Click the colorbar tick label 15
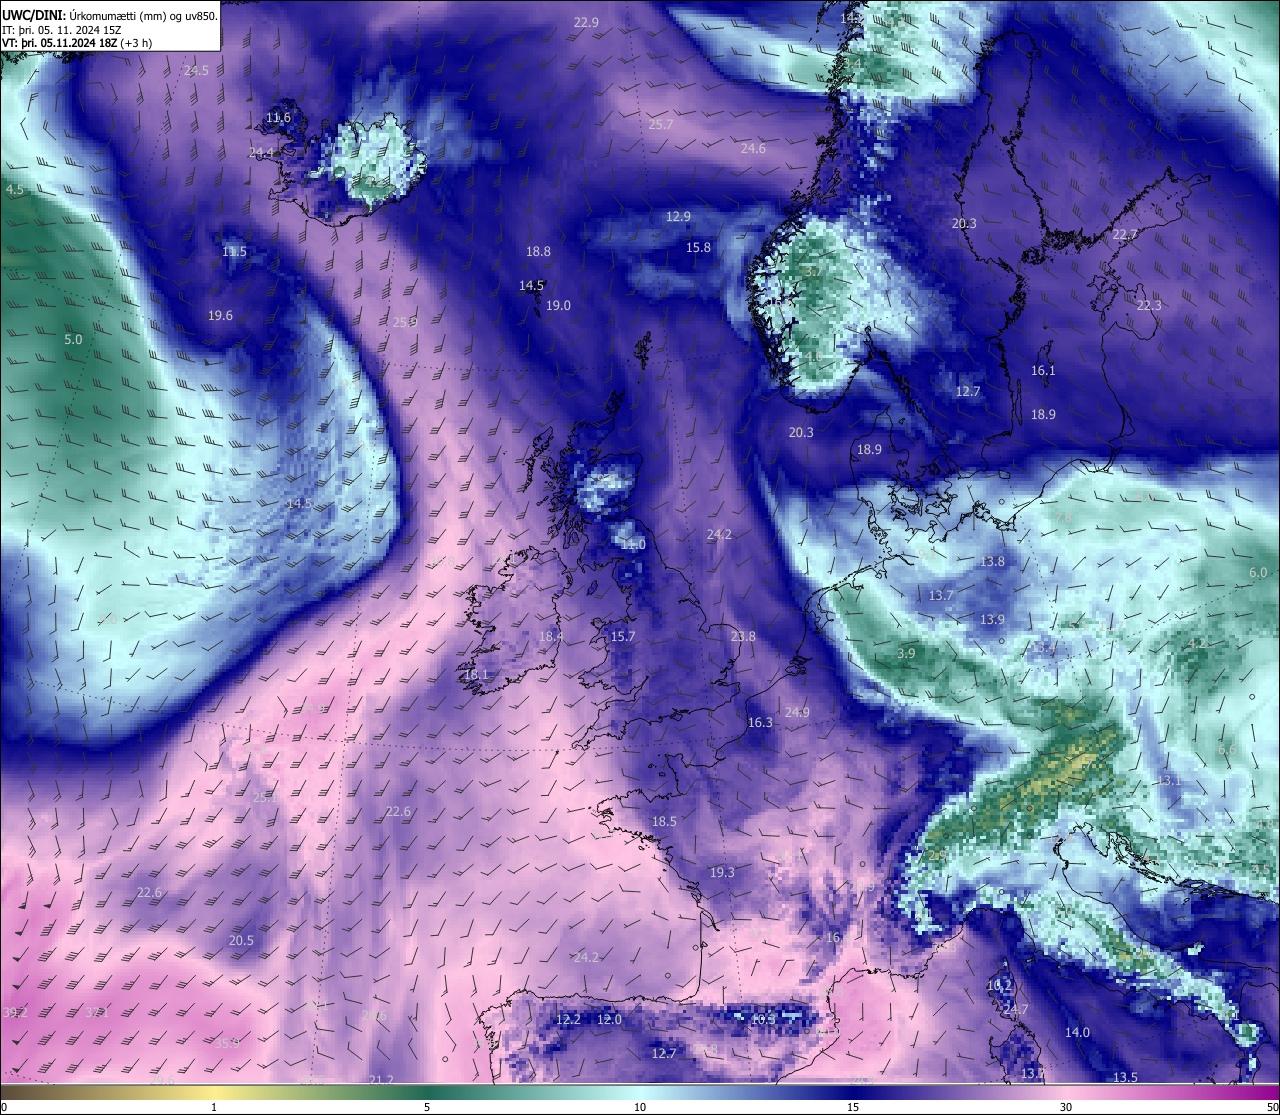Viewport: 1280px width, 1115px height. coord(853,1107)
